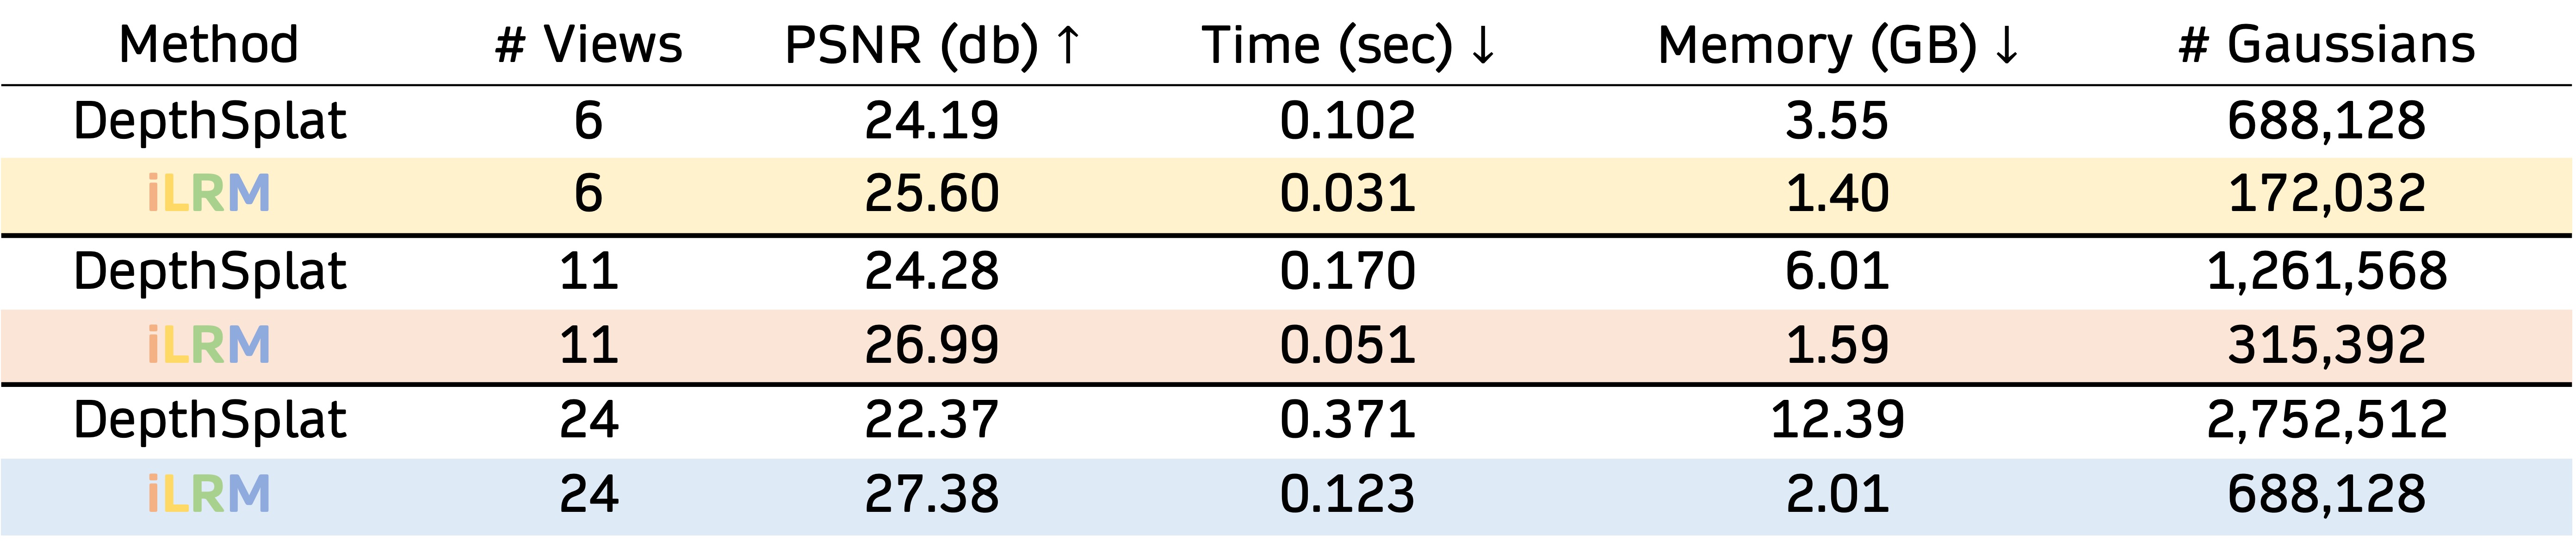This screenshot has height=560, width=2576.
Task: Click the iLRM label in the yellow row
Action: [x=208, y=193]
